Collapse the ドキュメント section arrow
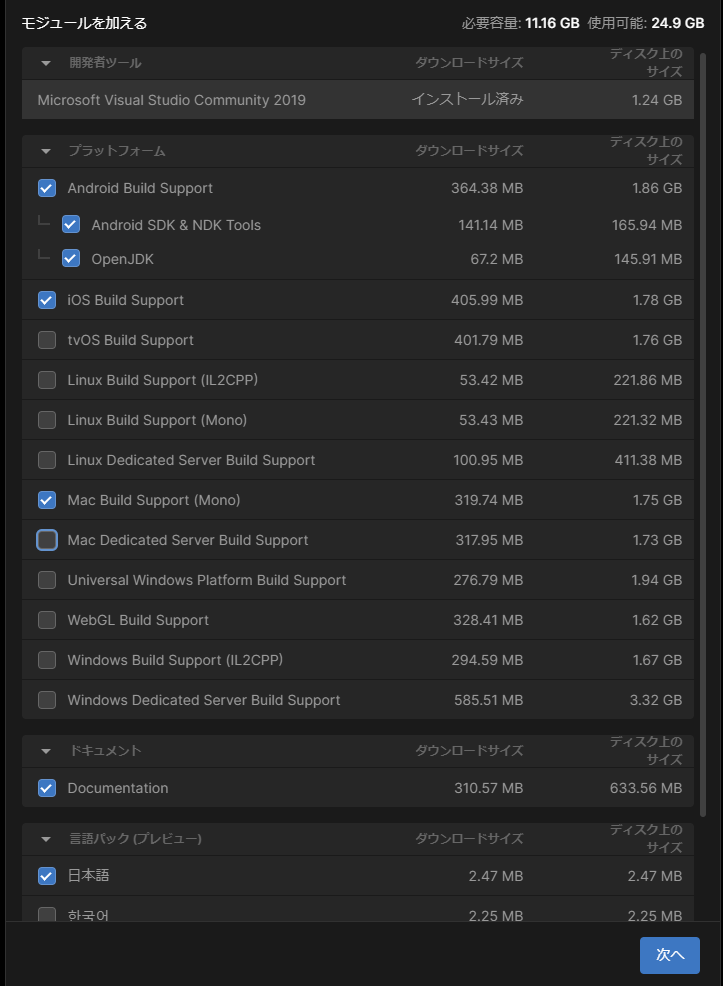 pyautogui.click(x=46, y=751)
